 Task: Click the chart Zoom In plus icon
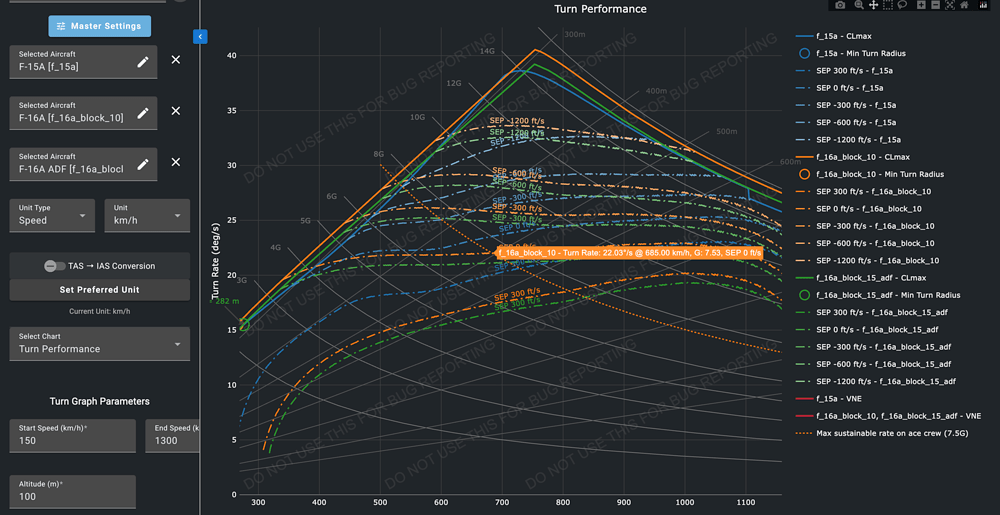tap(919, 6)
